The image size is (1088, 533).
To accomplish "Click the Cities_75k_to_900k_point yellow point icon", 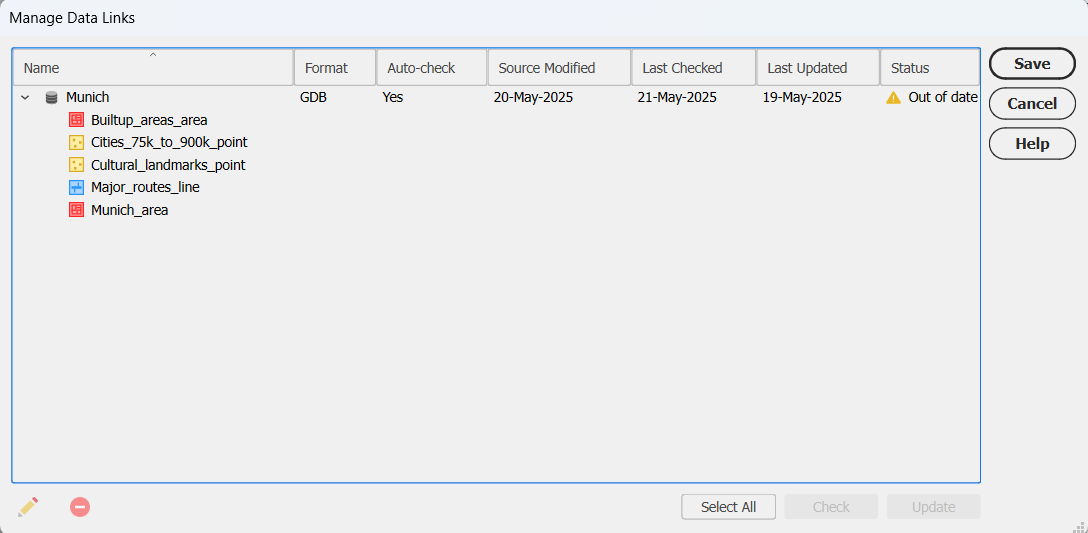I will [x=76, y=142].
